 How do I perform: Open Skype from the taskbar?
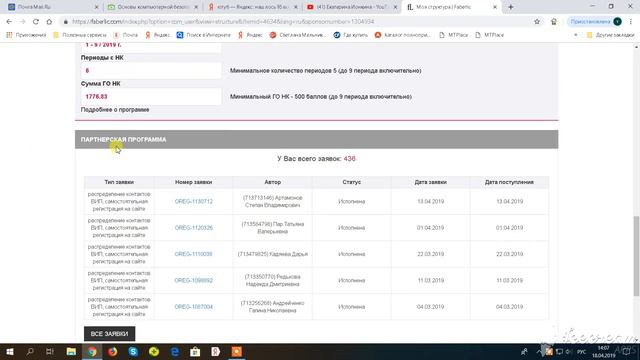pos(133,351)
